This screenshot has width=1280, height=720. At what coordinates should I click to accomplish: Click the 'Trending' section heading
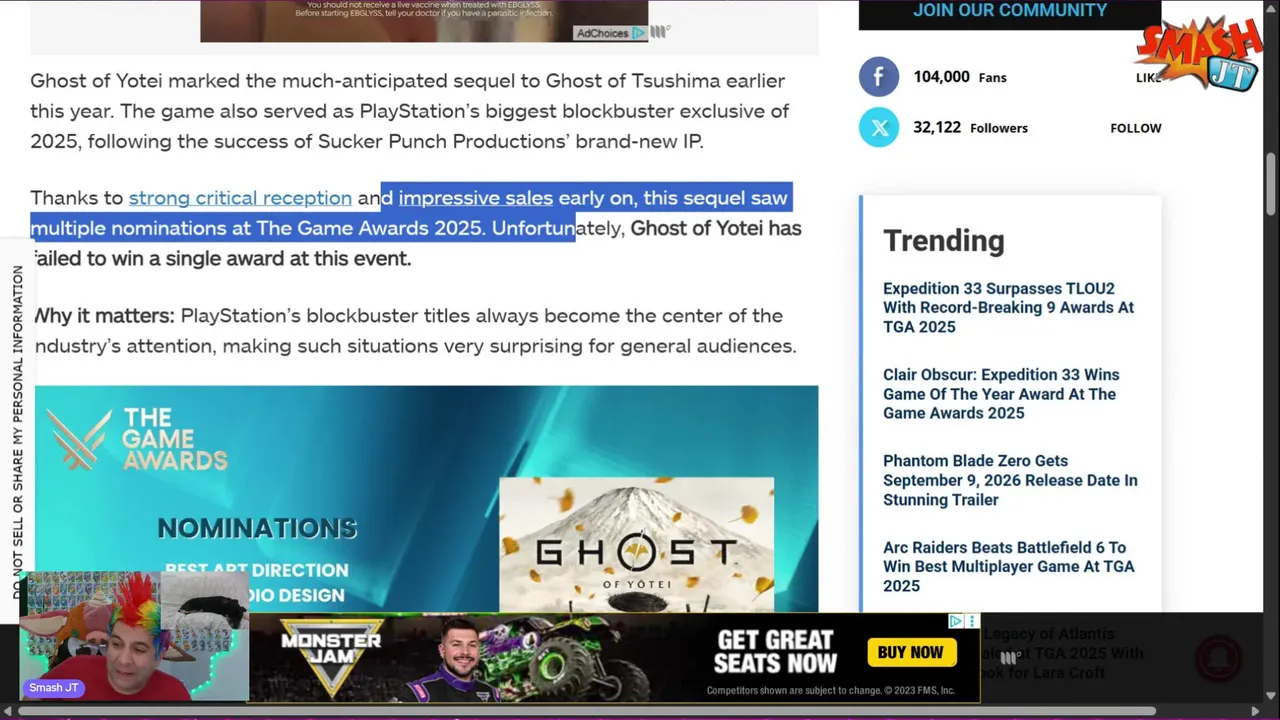click(x=943, y=241)
